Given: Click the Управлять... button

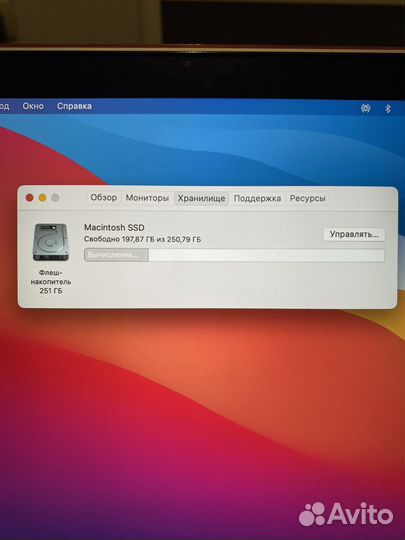Looking at the screenshot, I should (354, 234).
